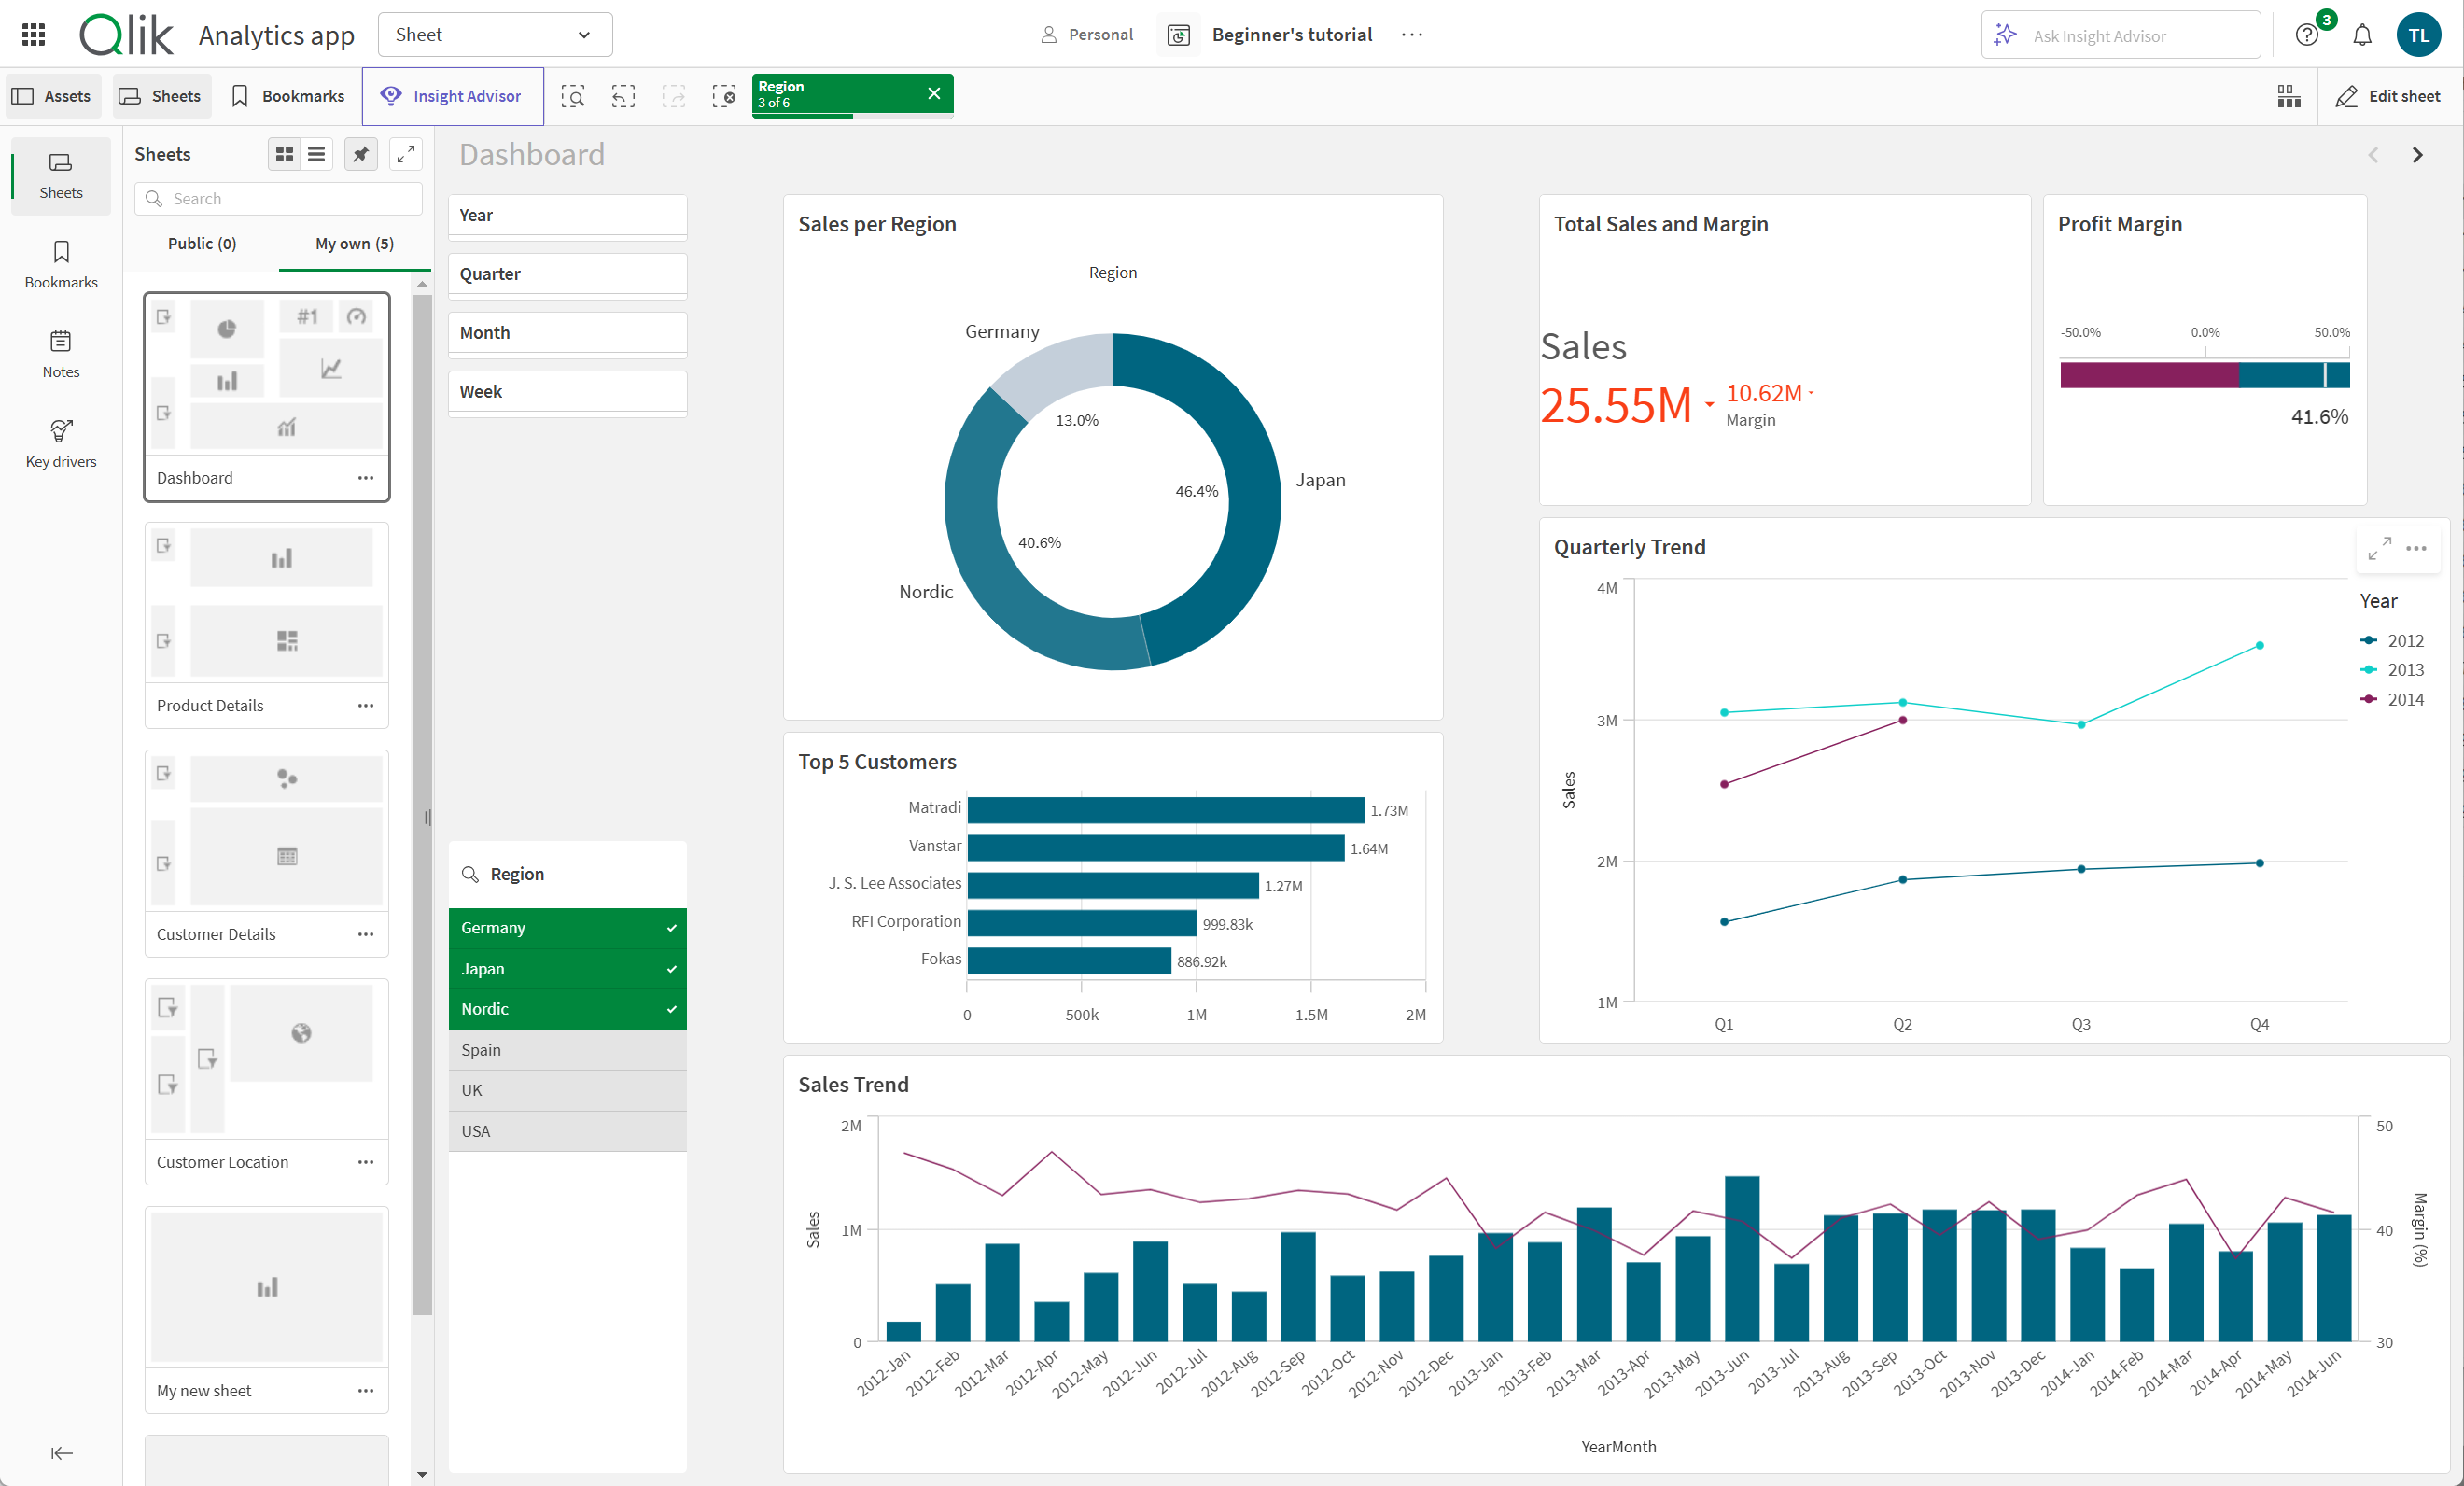The width and height of the screenshot is (2464, 1486).
Task: Open the Key Drivers panel
Action: (60, 437)
